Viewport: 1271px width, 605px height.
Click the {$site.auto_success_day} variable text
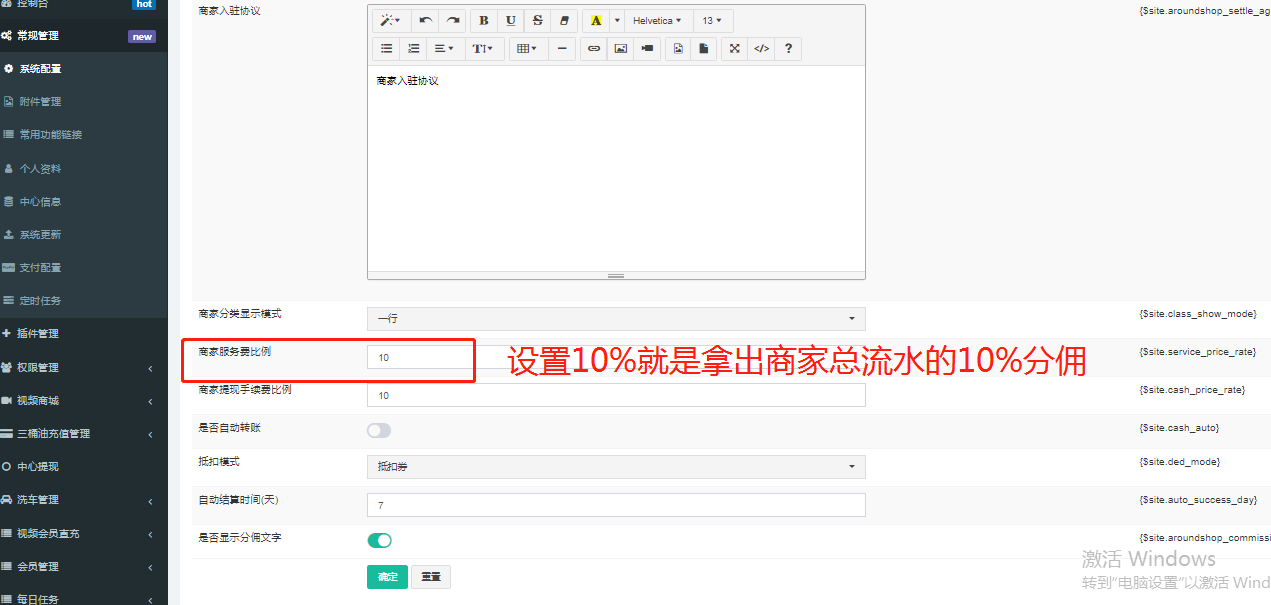pos(1196,499)
